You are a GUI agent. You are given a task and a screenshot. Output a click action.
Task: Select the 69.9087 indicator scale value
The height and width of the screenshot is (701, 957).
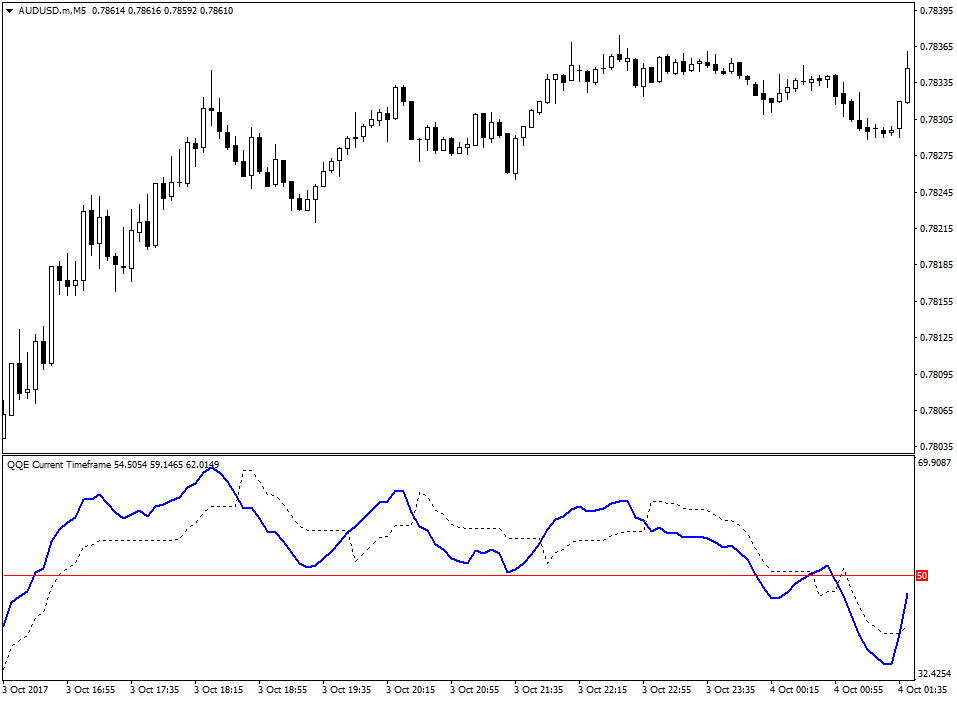[x=932, y=461]
